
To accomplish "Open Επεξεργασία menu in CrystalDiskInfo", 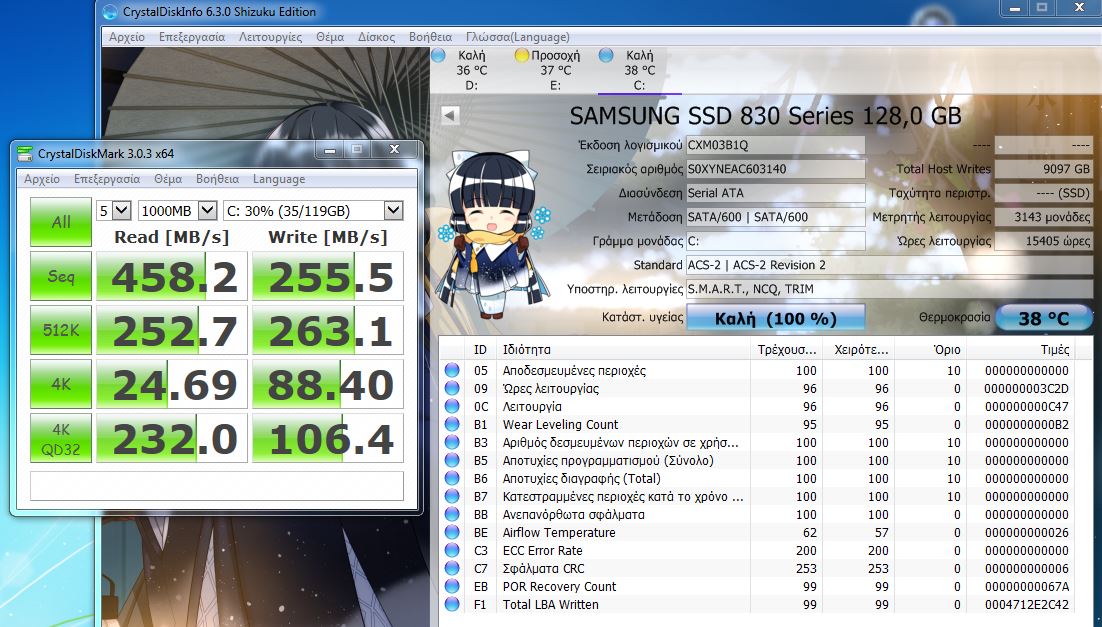I will coord(192,37).
